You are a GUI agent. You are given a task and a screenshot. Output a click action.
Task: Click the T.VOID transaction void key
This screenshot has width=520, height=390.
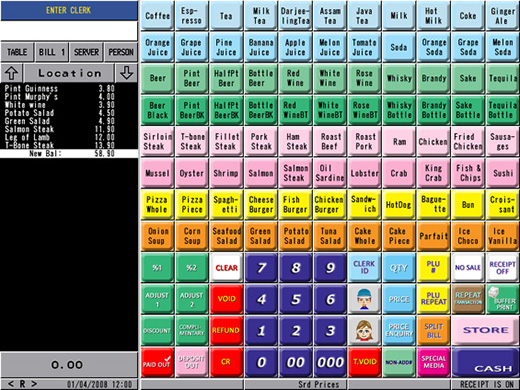(364, 362)
